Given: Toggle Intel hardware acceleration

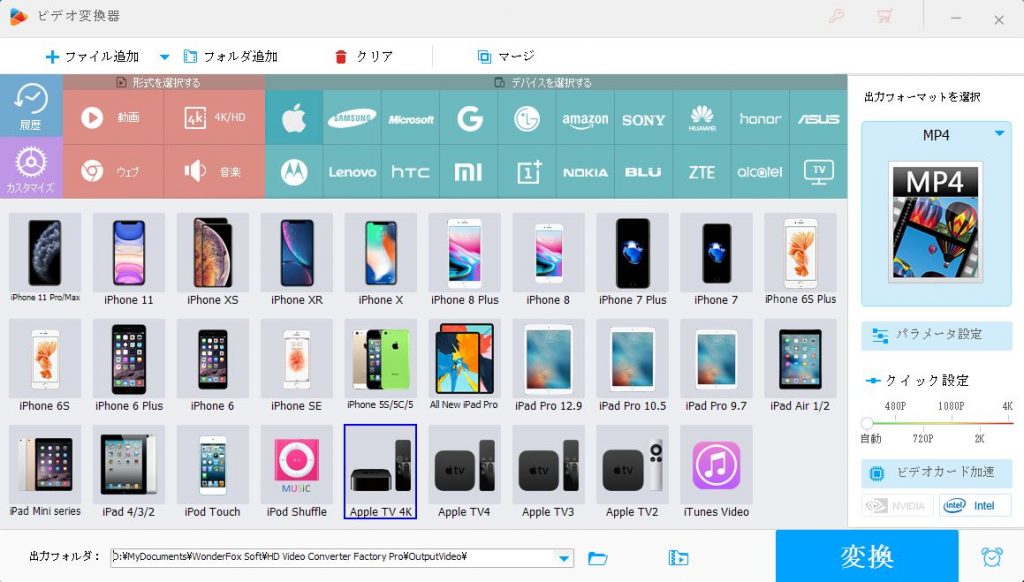Looking at the screenshot, I should [x=974, y=505].
